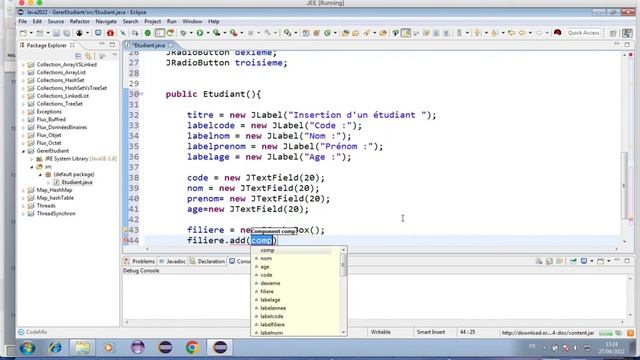Open the New file dropdown arrow
This screenshot has height=360, width=640.
[x=31, y=33]
